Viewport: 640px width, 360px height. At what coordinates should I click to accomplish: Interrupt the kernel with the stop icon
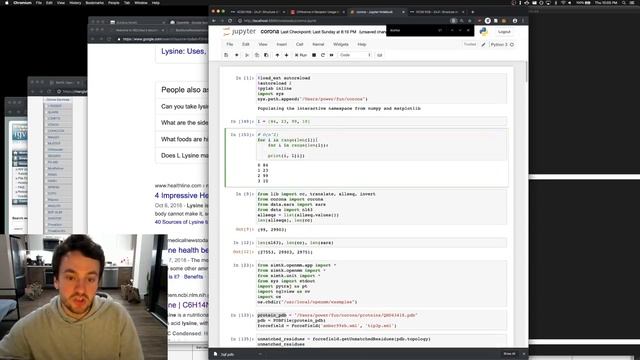[x=314, y=55]
